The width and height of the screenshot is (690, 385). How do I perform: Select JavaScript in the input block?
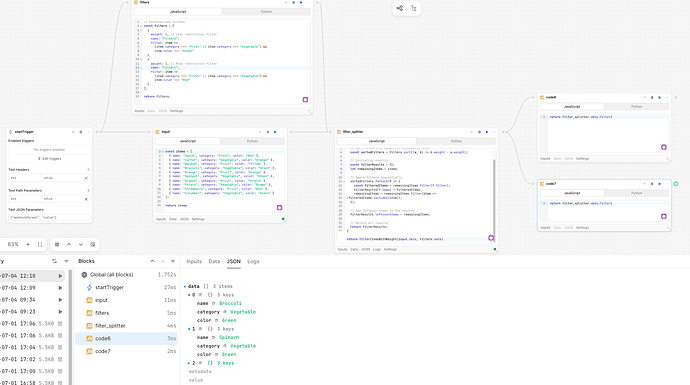(x=188, y=141)
